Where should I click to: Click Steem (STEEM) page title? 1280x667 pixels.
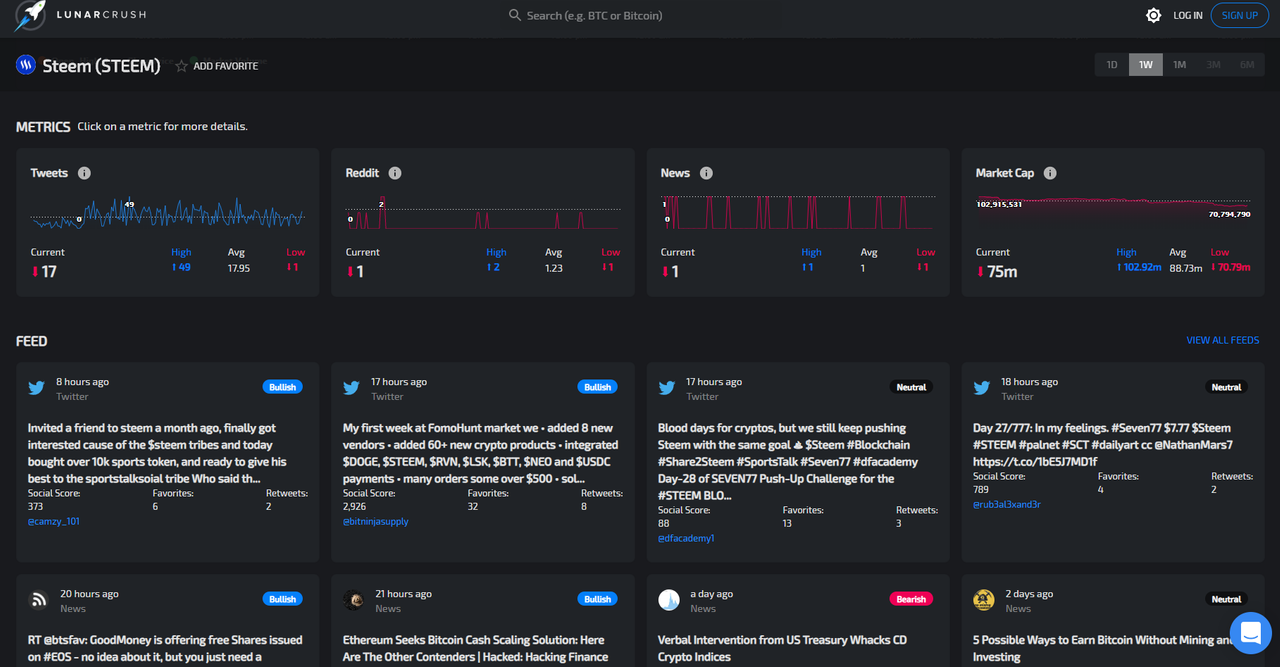pyautogui.click(x=101, y=66)
